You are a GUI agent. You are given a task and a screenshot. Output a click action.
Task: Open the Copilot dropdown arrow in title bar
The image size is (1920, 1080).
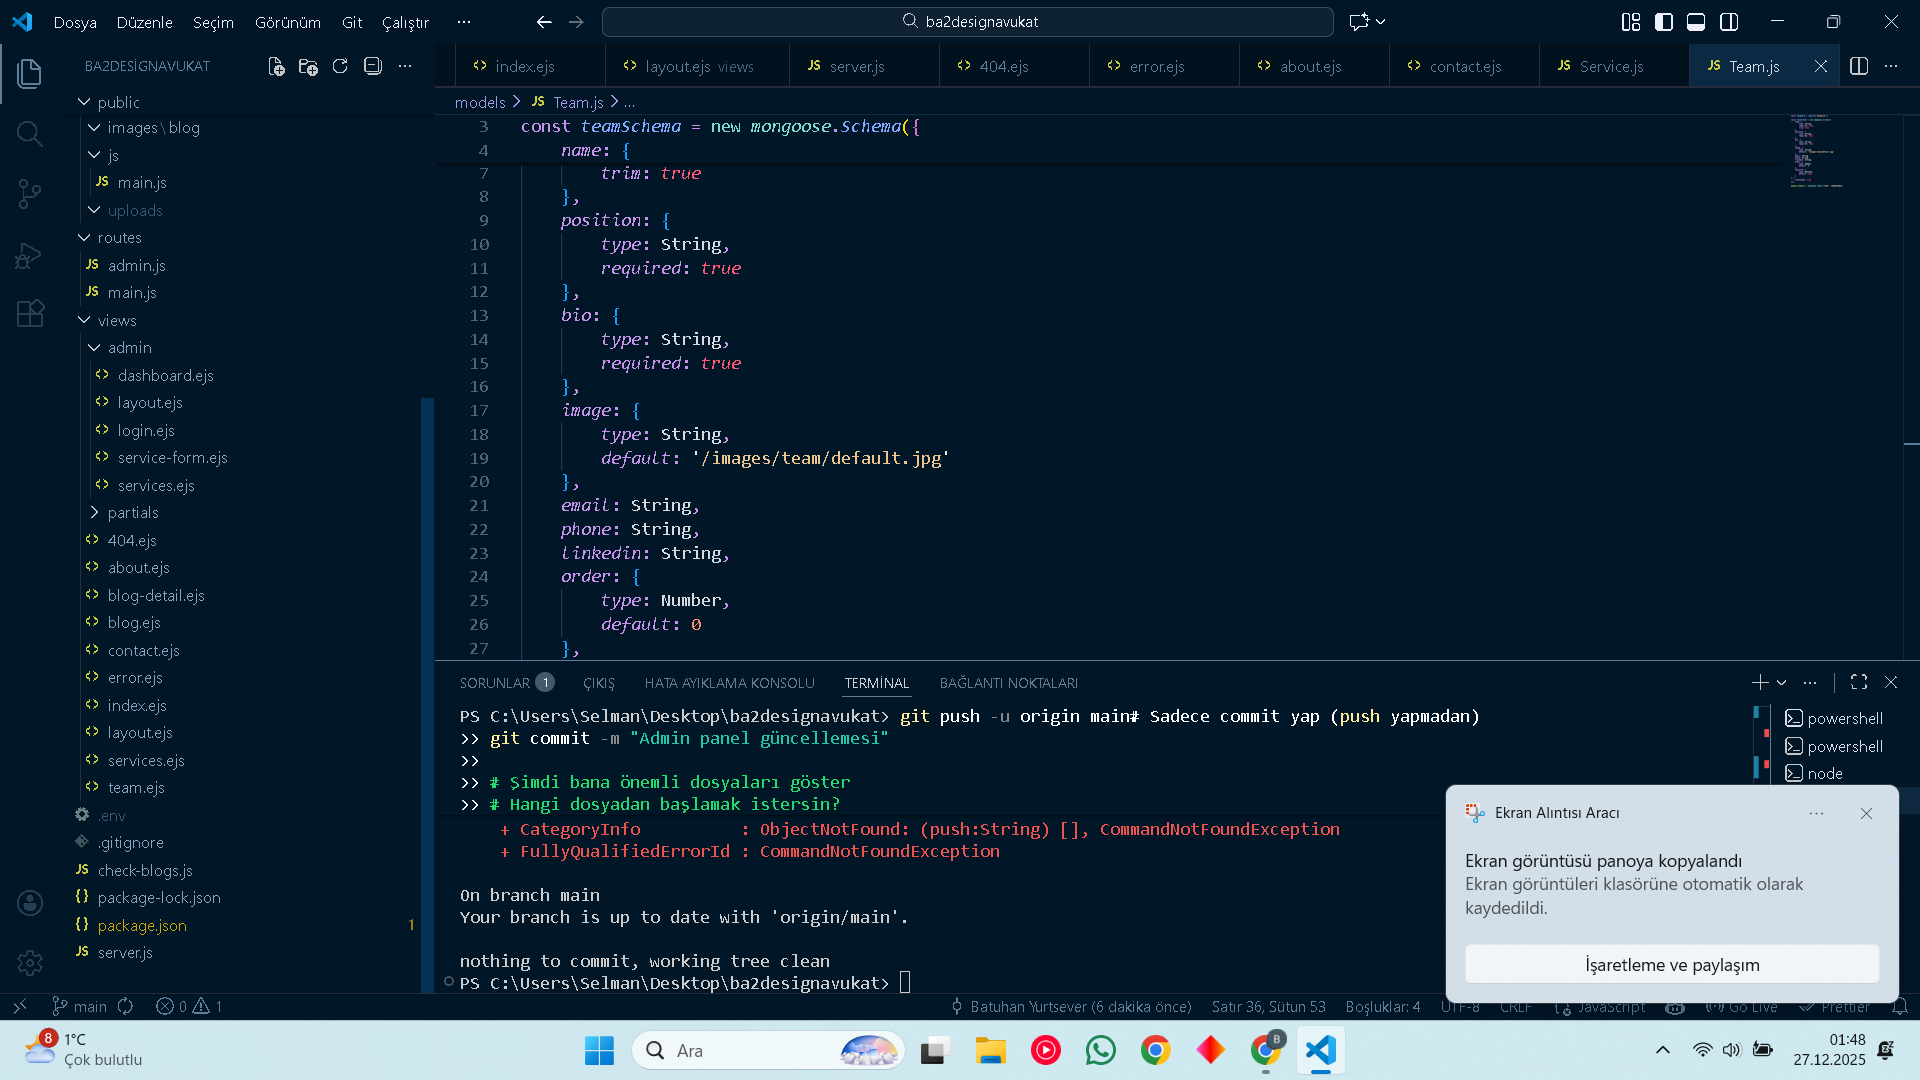pos(1381,21)
